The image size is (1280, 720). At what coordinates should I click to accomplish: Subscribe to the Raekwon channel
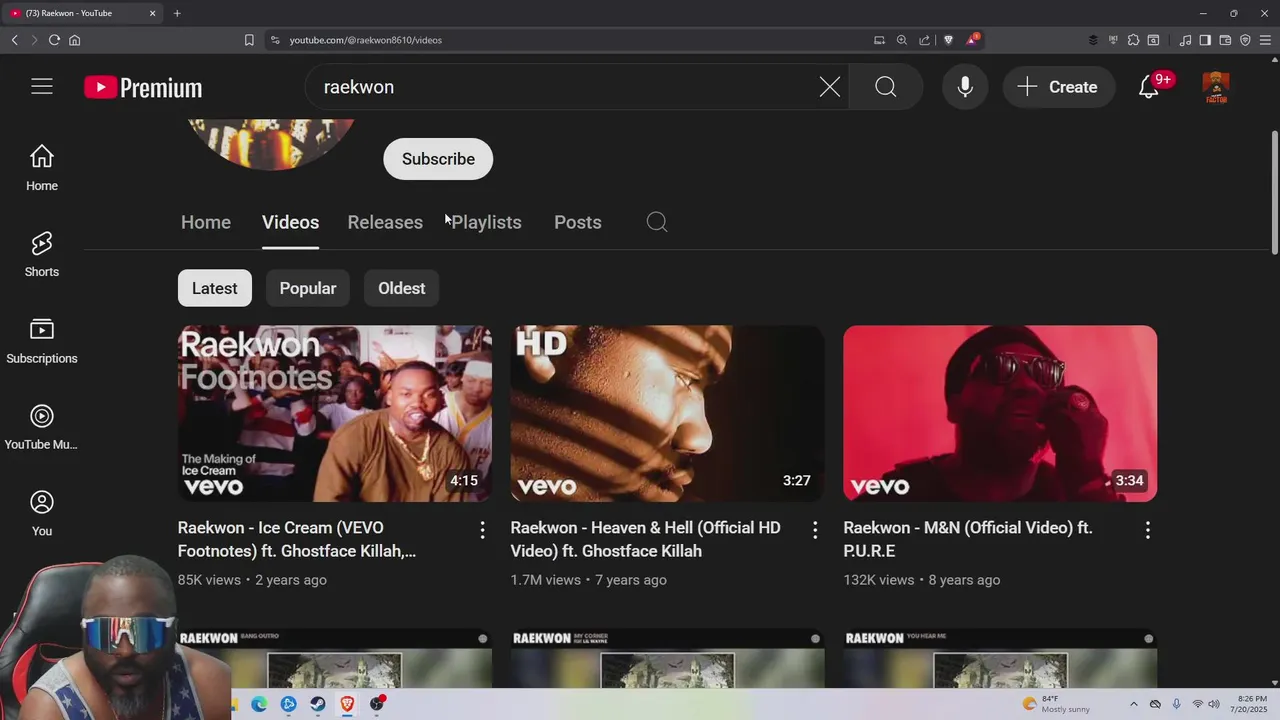tap(438, 159)
